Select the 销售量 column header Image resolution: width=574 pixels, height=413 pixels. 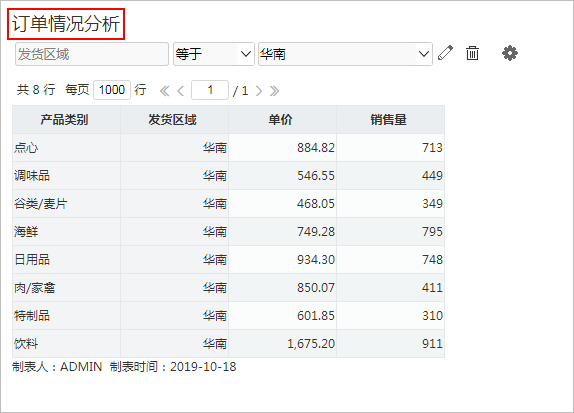point(390,120)
